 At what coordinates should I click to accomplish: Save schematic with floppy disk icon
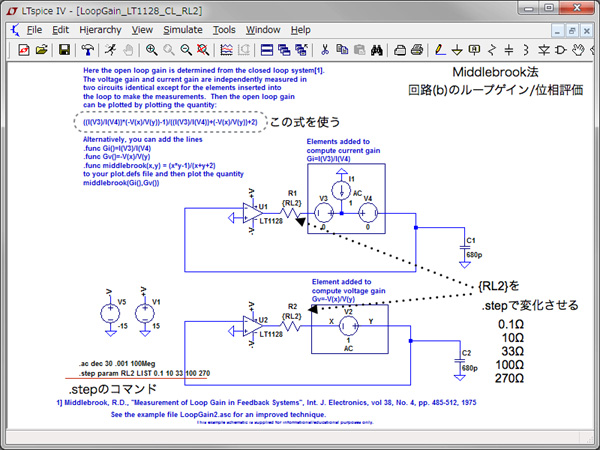pos(63,49)
